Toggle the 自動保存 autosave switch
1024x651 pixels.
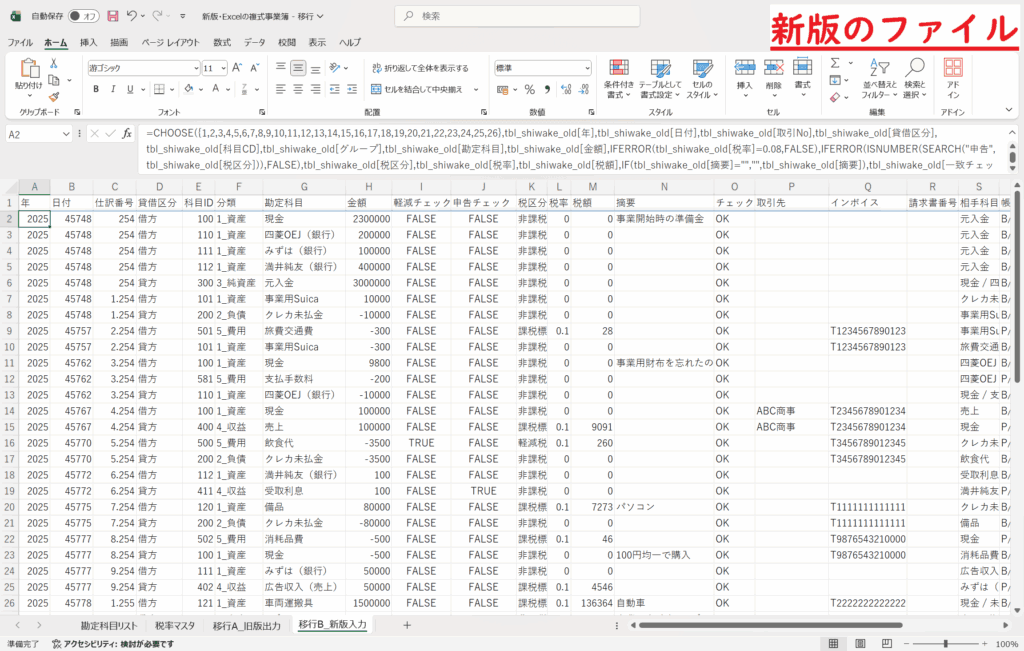coord(85,17)
